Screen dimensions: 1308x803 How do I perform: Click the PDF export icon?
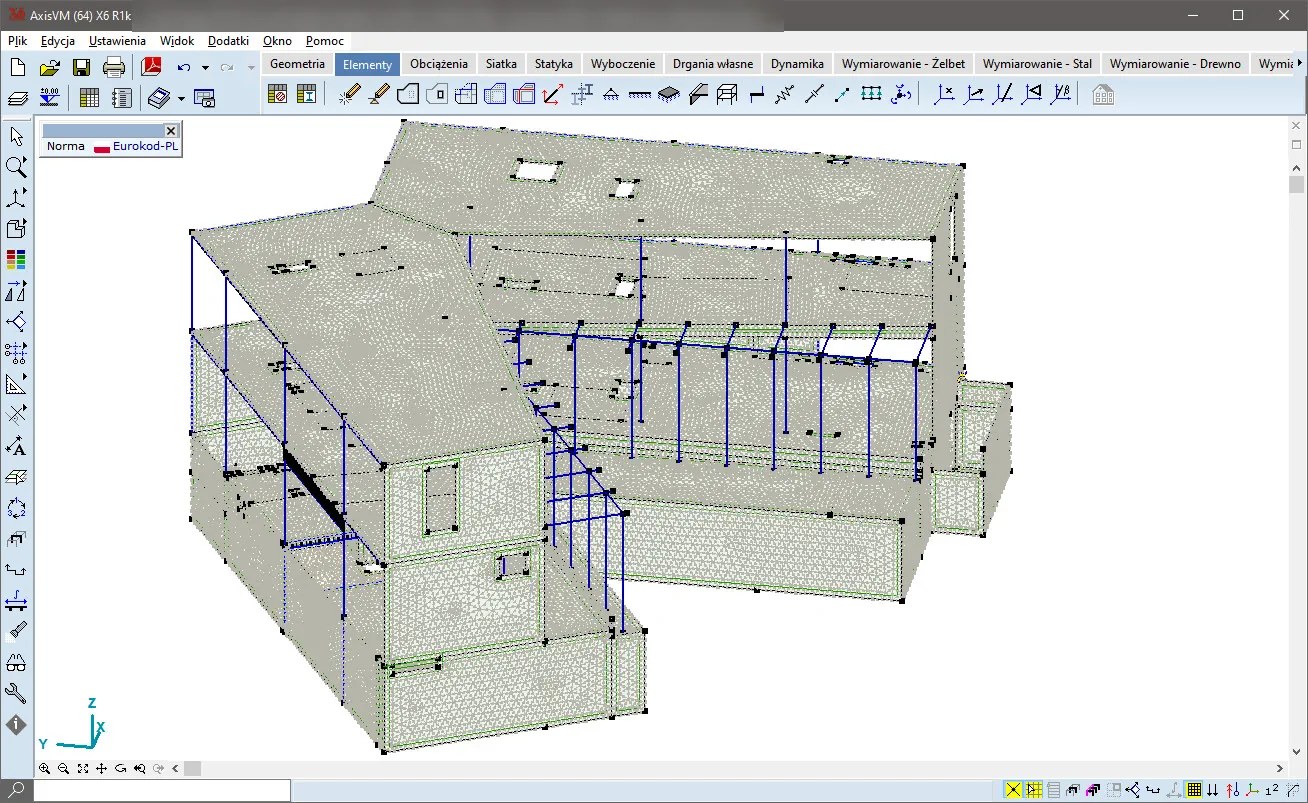151,68
